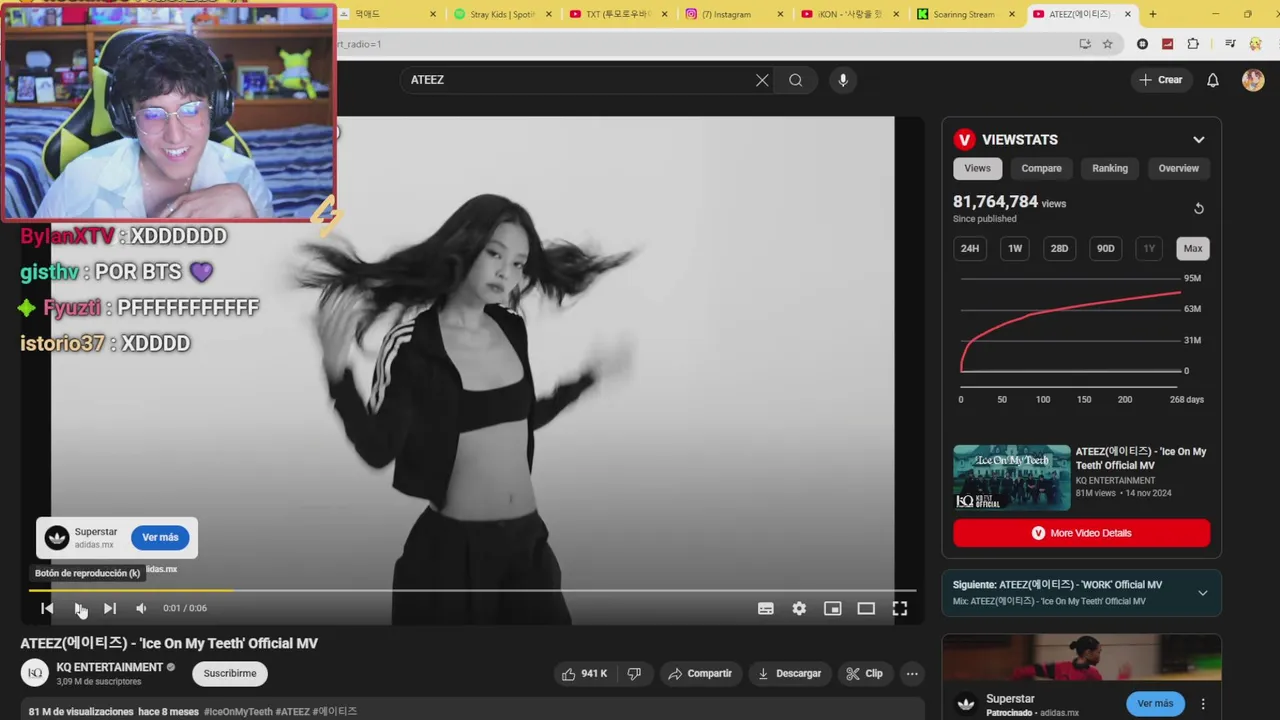Viewport: 1280px width, 720px height.
Task: Enter fullscreen mode
Action: coord(900,608)
